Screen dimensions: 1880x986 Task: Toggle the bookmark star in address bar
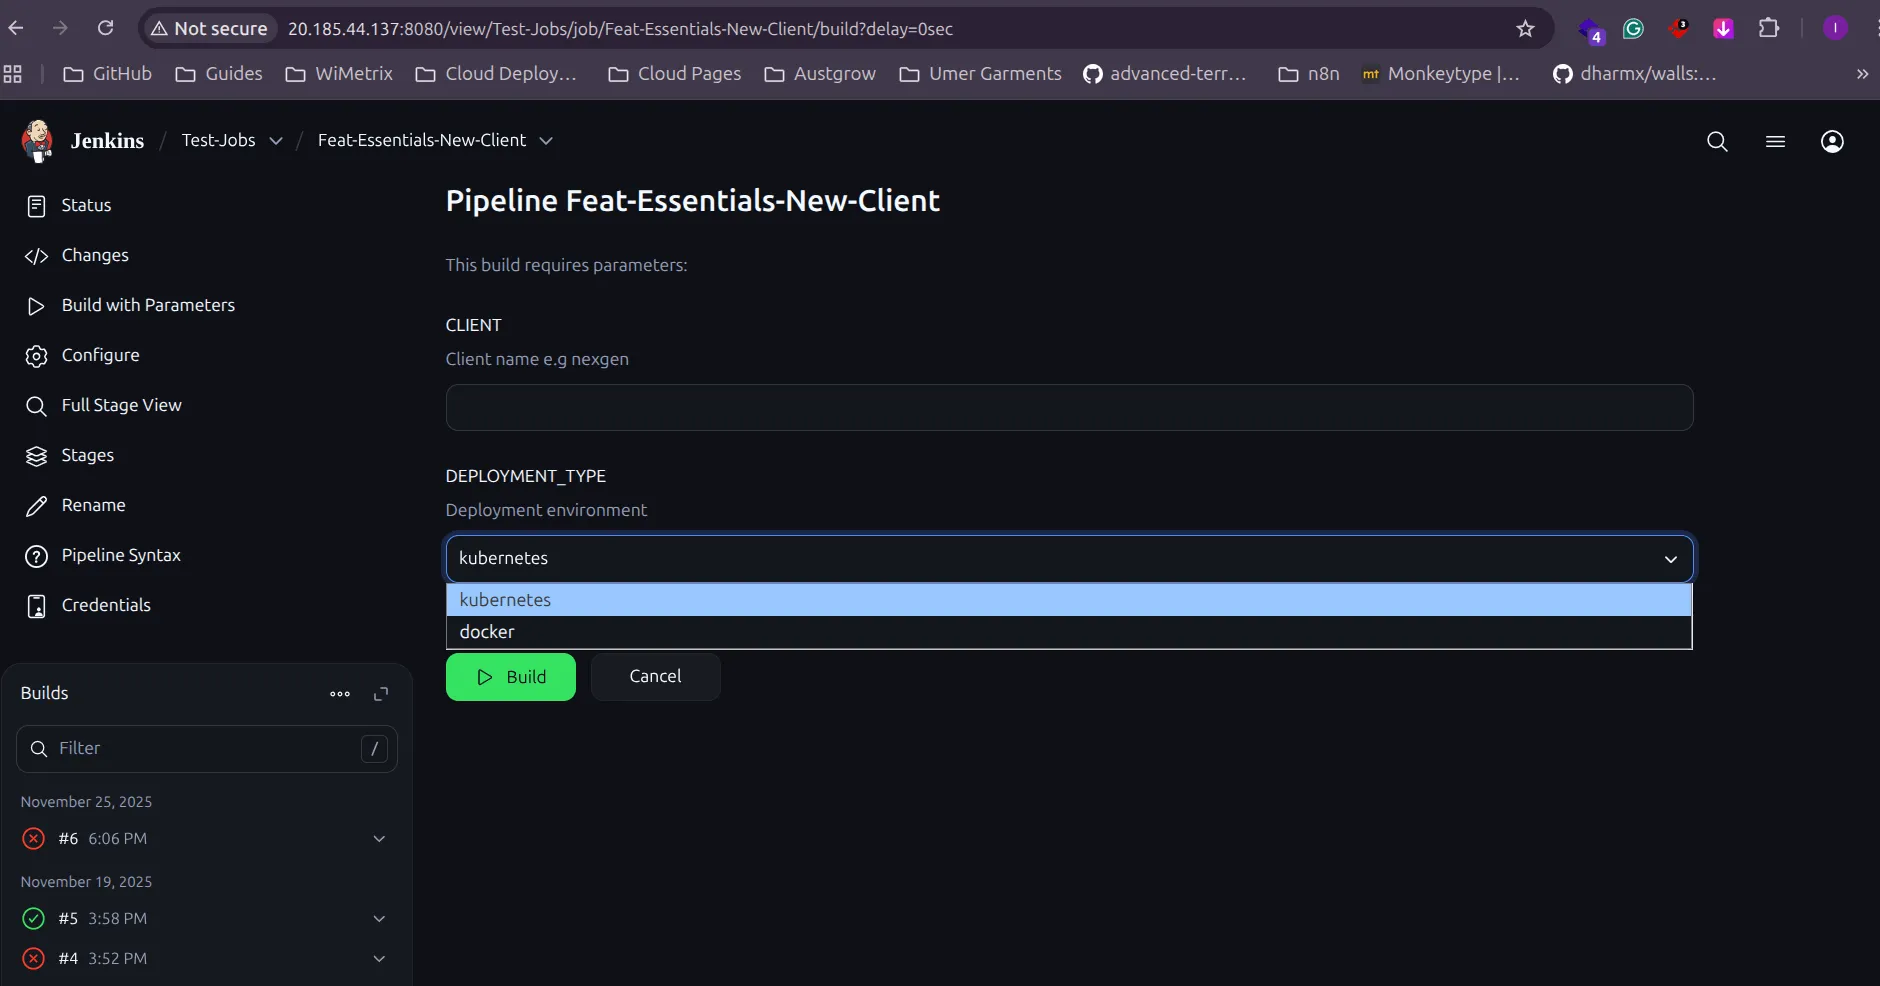coord(1524,28)
